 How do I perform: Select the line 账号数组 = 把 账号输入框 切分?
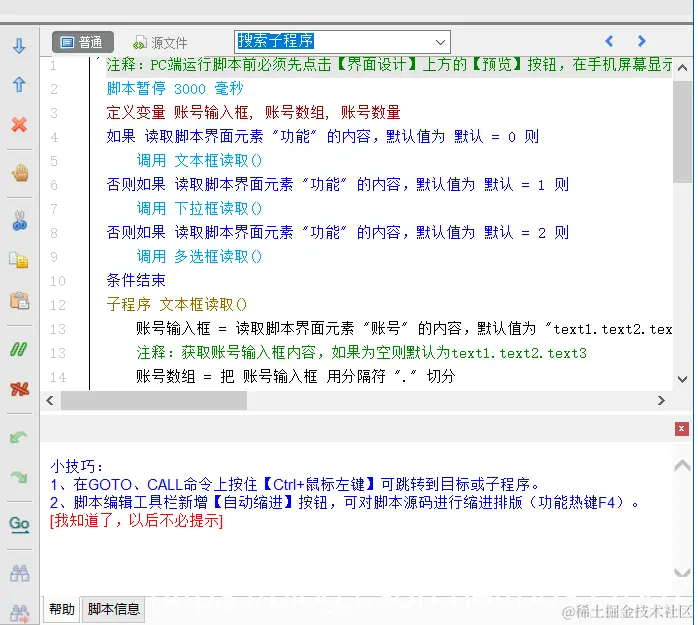pos(296,377)
